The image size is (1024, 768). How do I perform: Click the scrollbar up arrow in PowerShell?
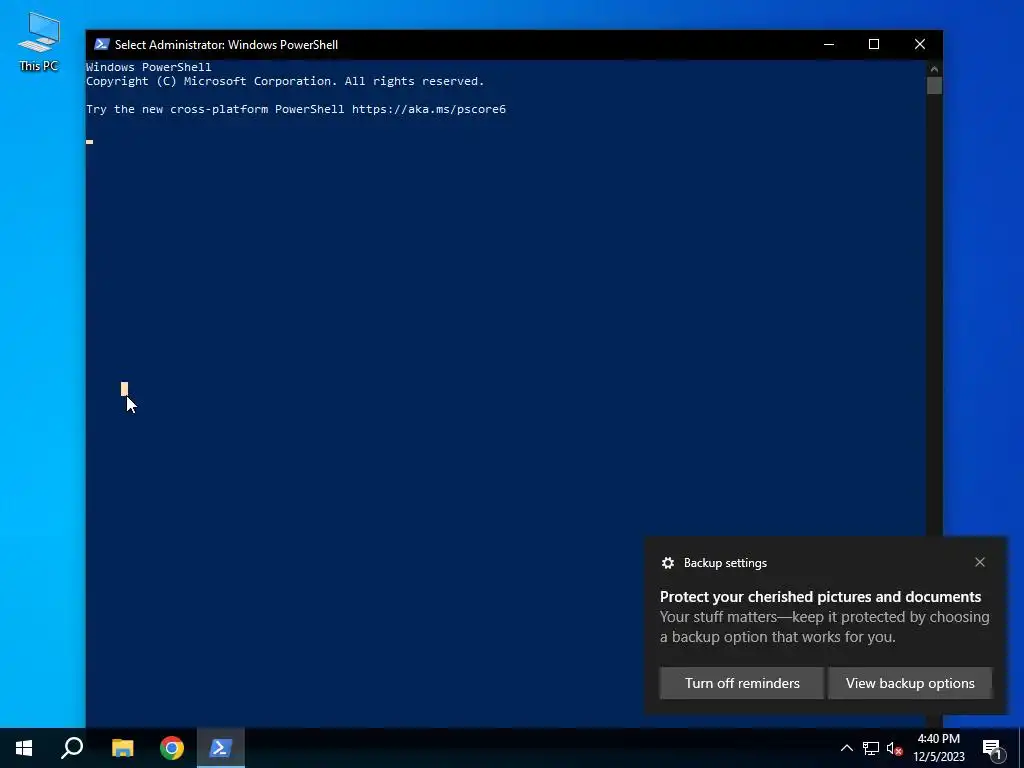coord(934,69)
